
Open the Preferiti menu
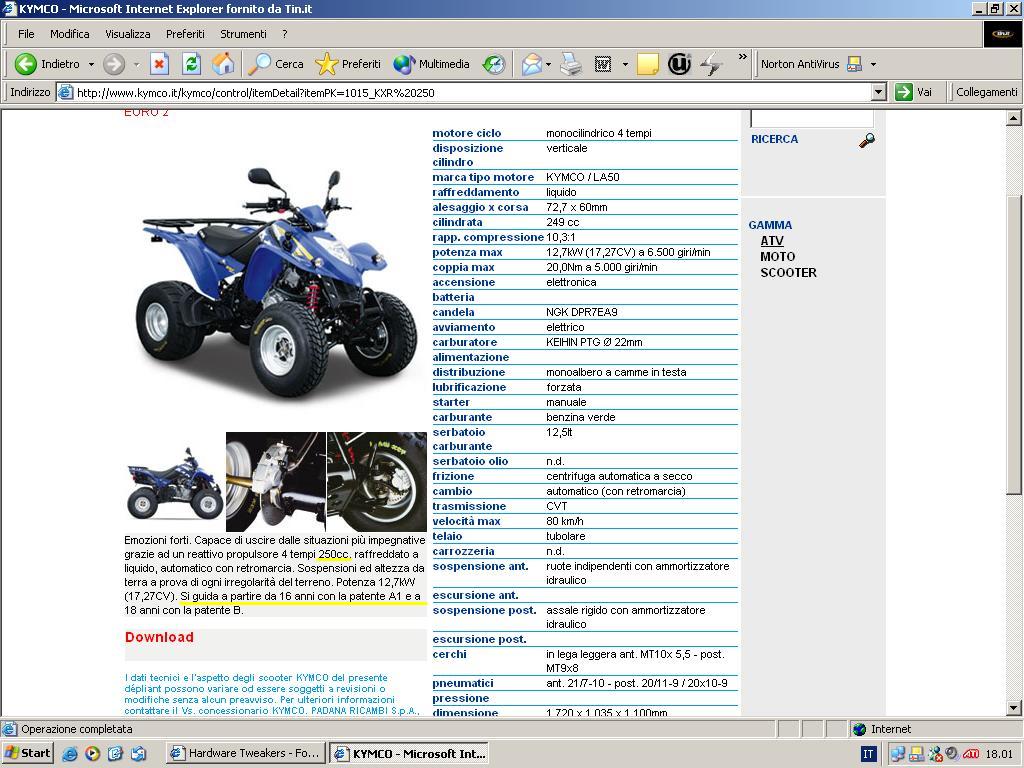[x=185, y=34]
